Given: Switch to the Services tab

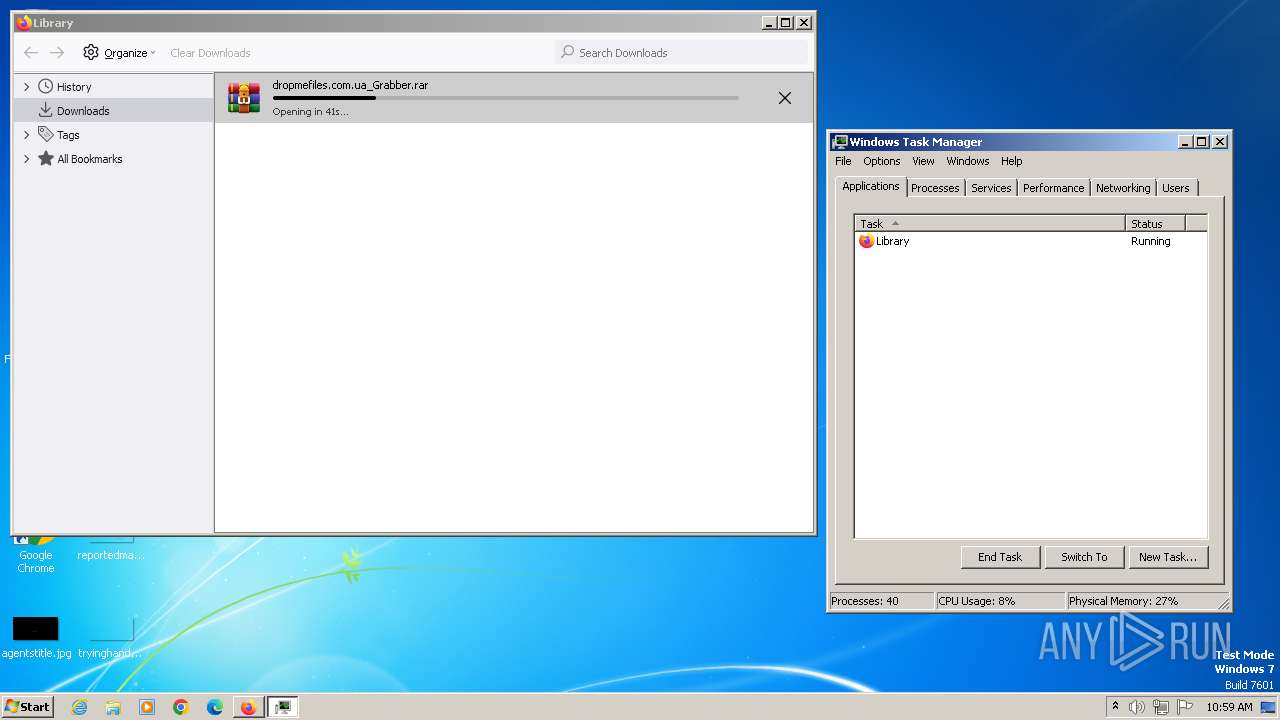Looking at the screenshot, I should tap(991, 188).
